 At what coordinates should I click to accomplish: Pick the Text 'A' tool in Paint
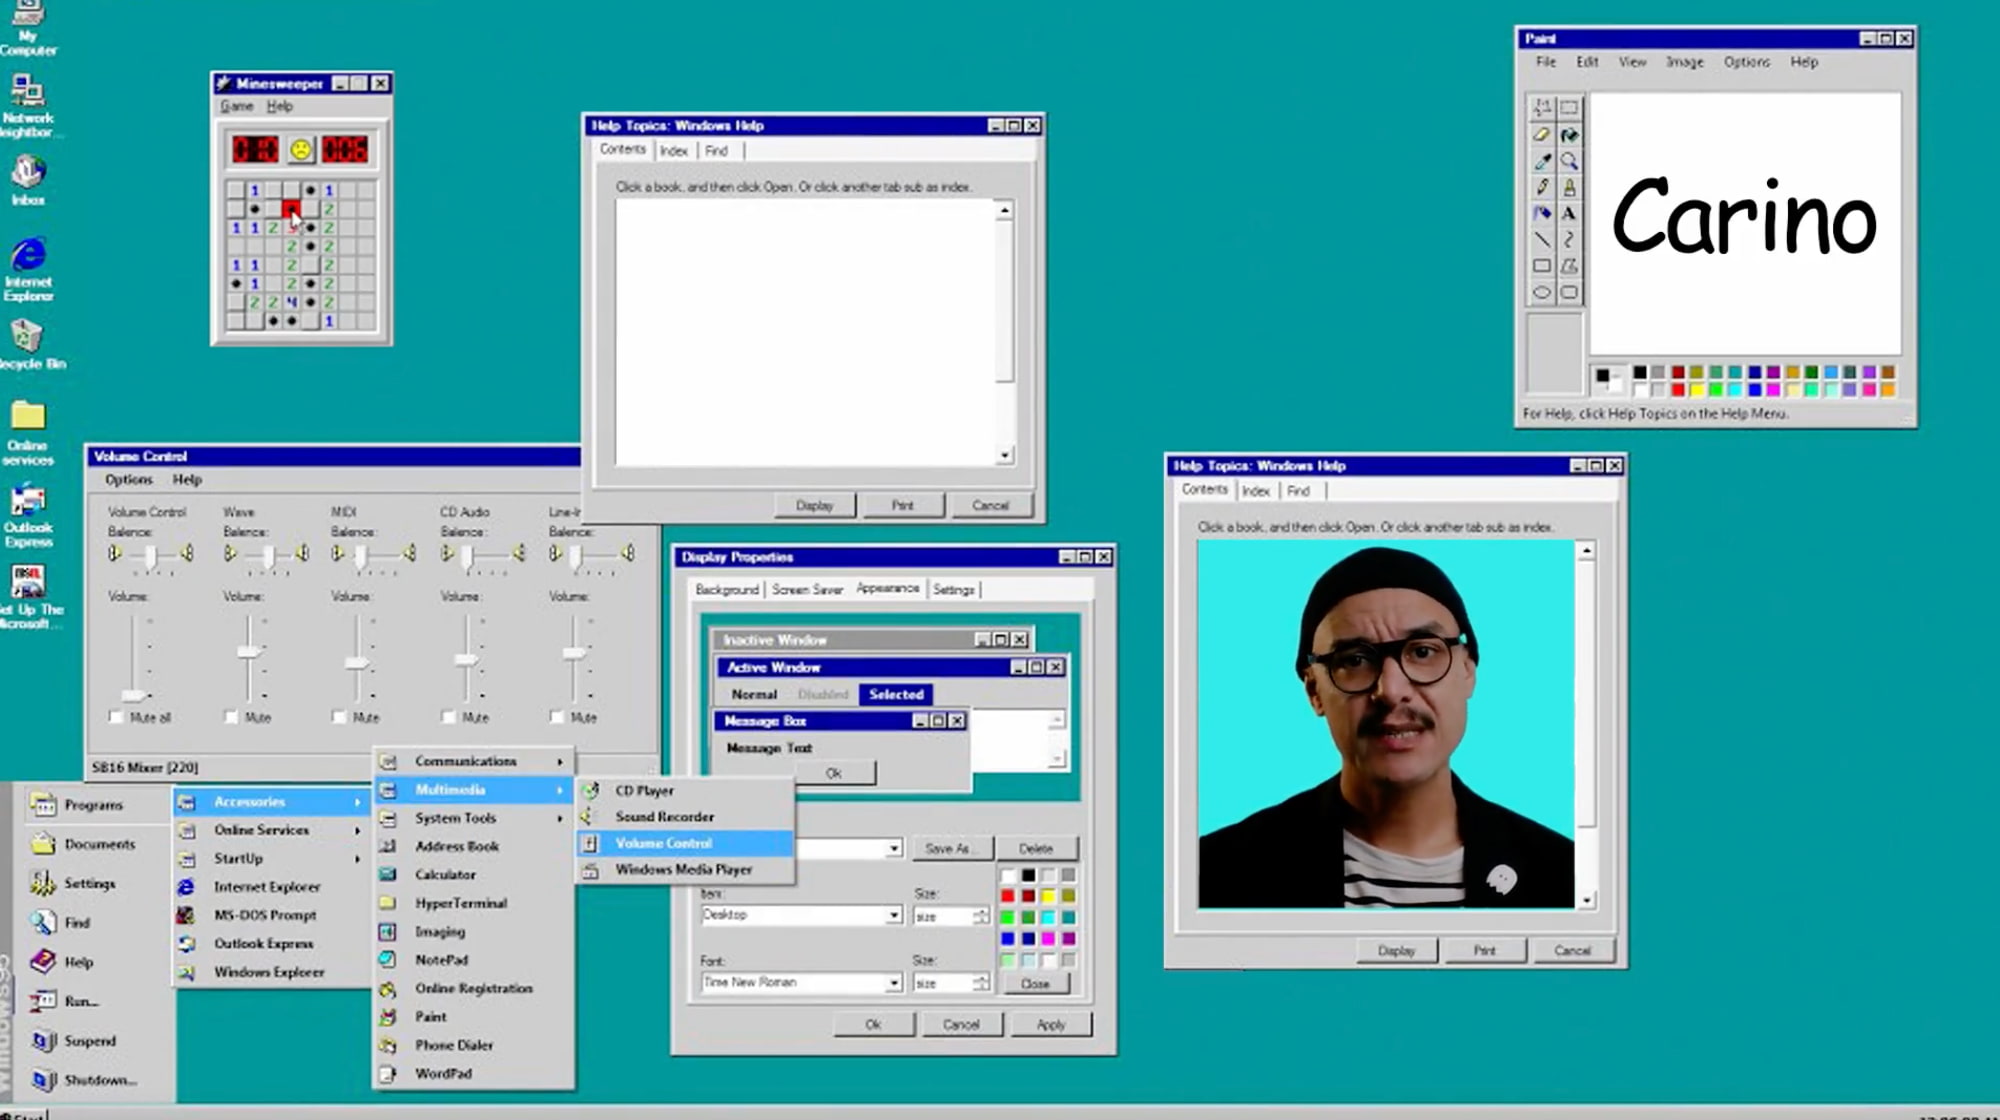click(x=1569, y=213)
